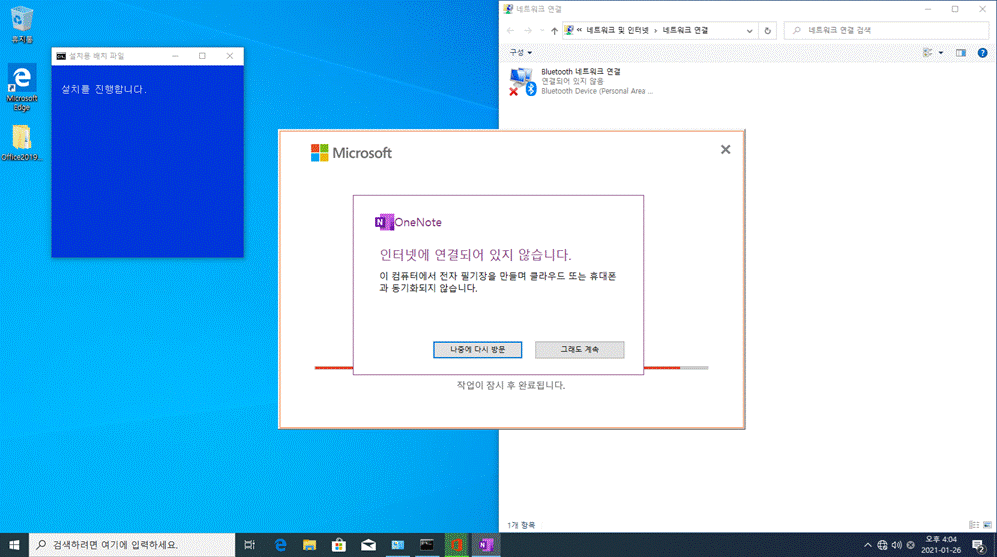Click the Network Connections taskbar item
The width and height of the screenshot is (997, 557).
point(397,545)
